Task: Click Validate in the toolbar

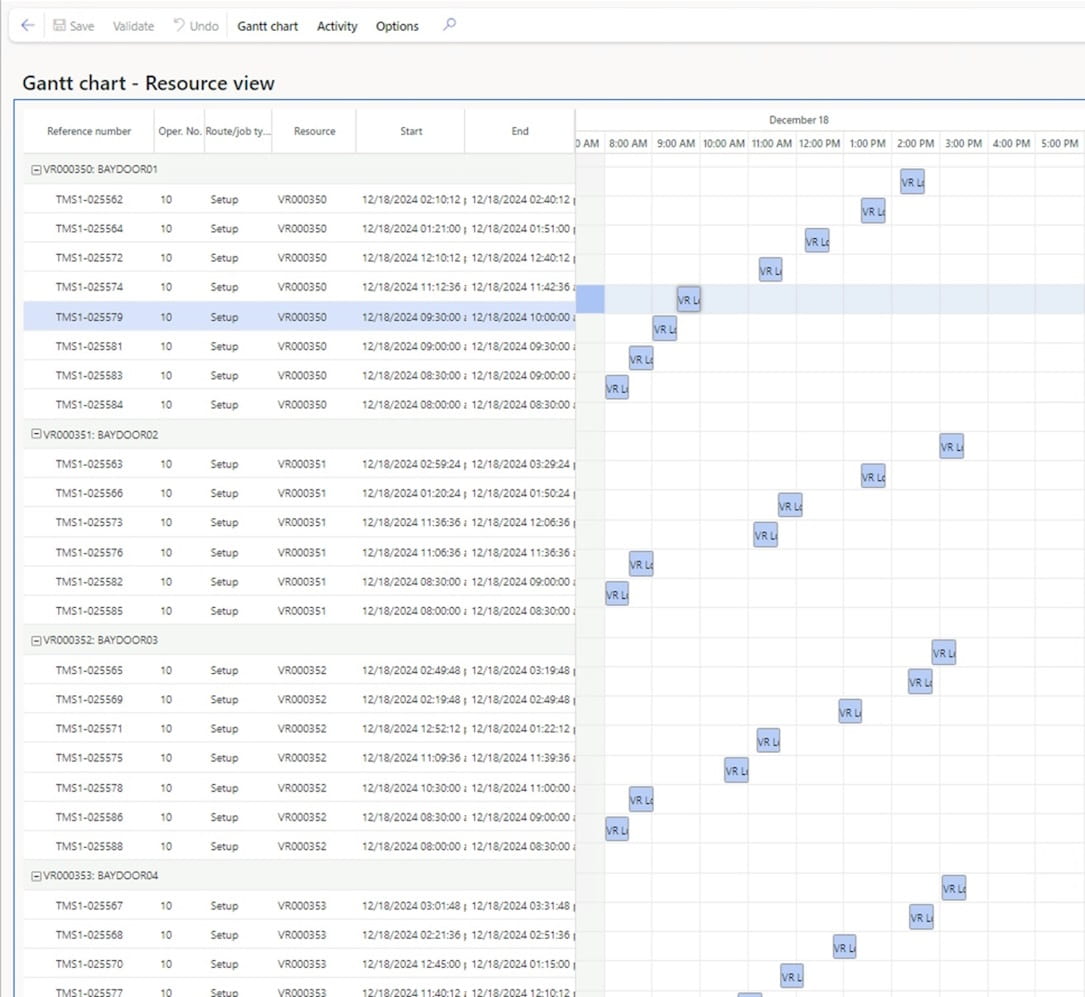Action: click(x=133, y=26)
